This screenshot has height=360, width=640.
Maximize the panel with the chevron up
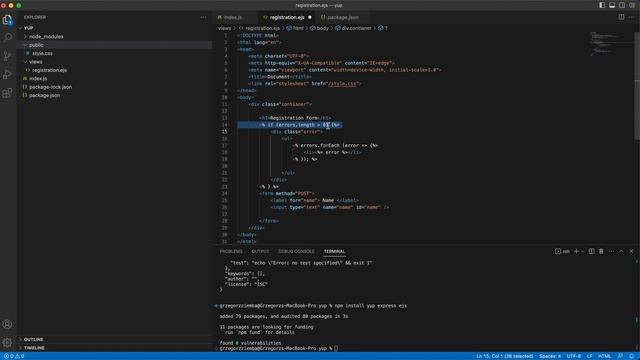pos(621,251)
